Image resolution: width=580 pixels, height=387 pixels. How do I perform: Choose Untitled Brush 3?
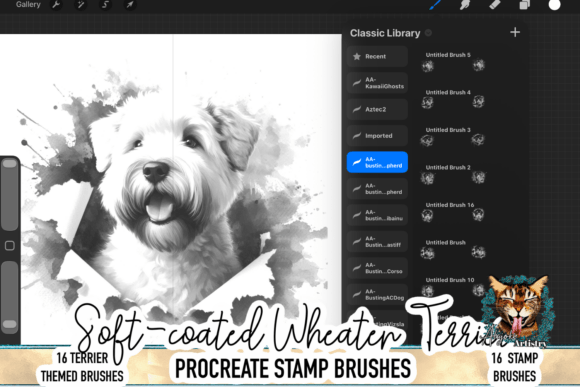coord(453,137)
